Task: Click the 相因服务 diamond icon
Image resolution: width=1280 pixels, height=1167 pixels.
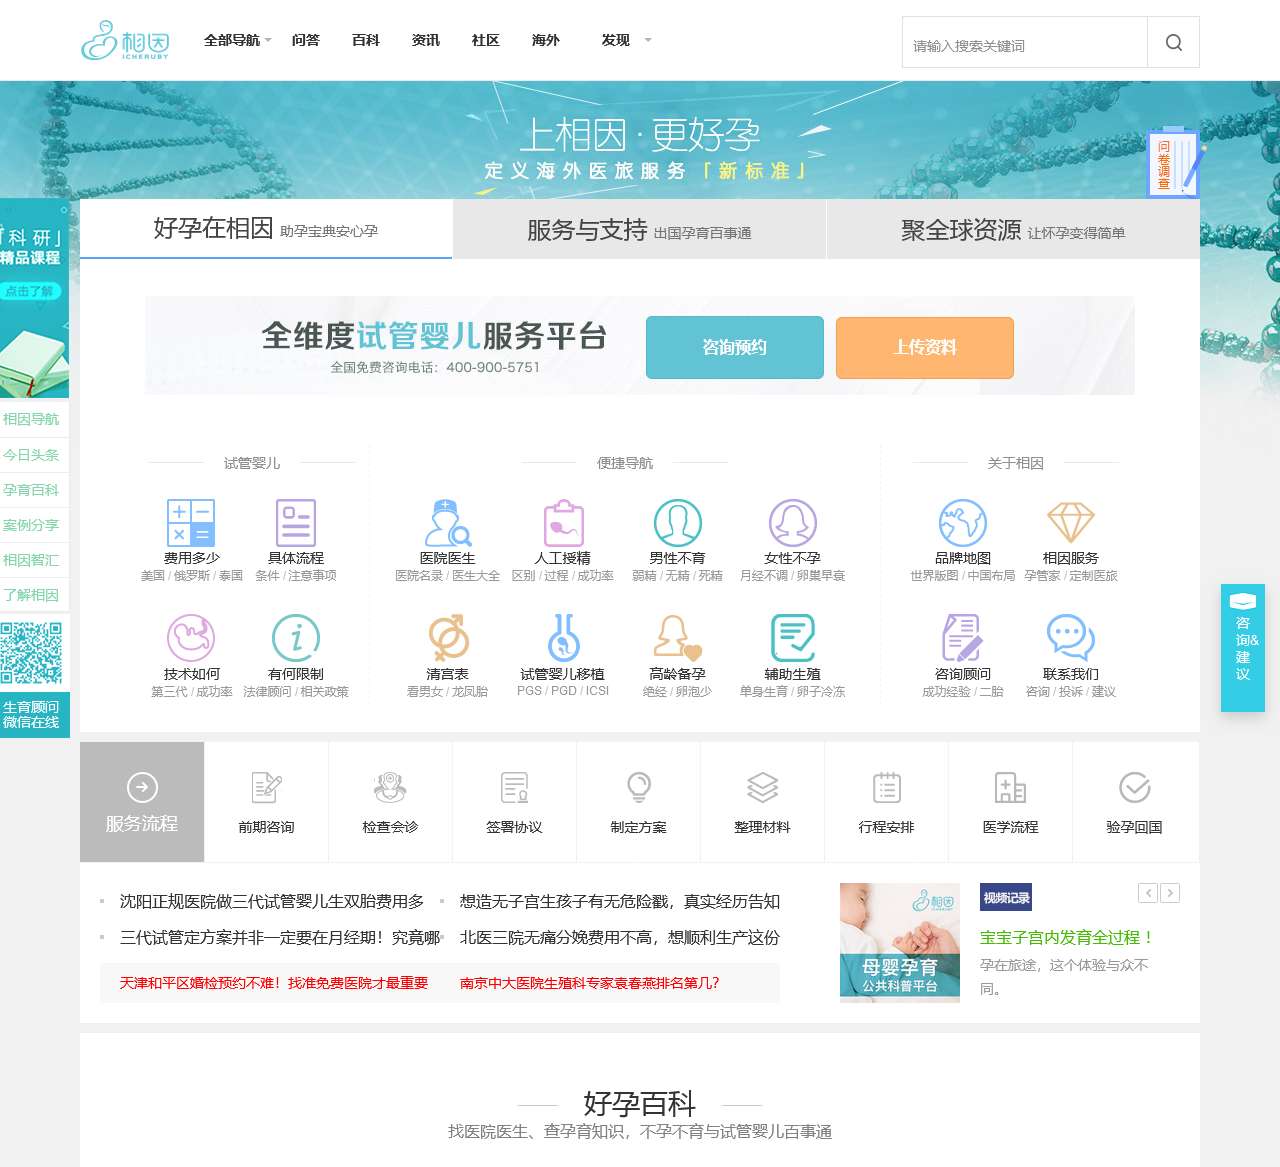Action: tap(1070, 523)
